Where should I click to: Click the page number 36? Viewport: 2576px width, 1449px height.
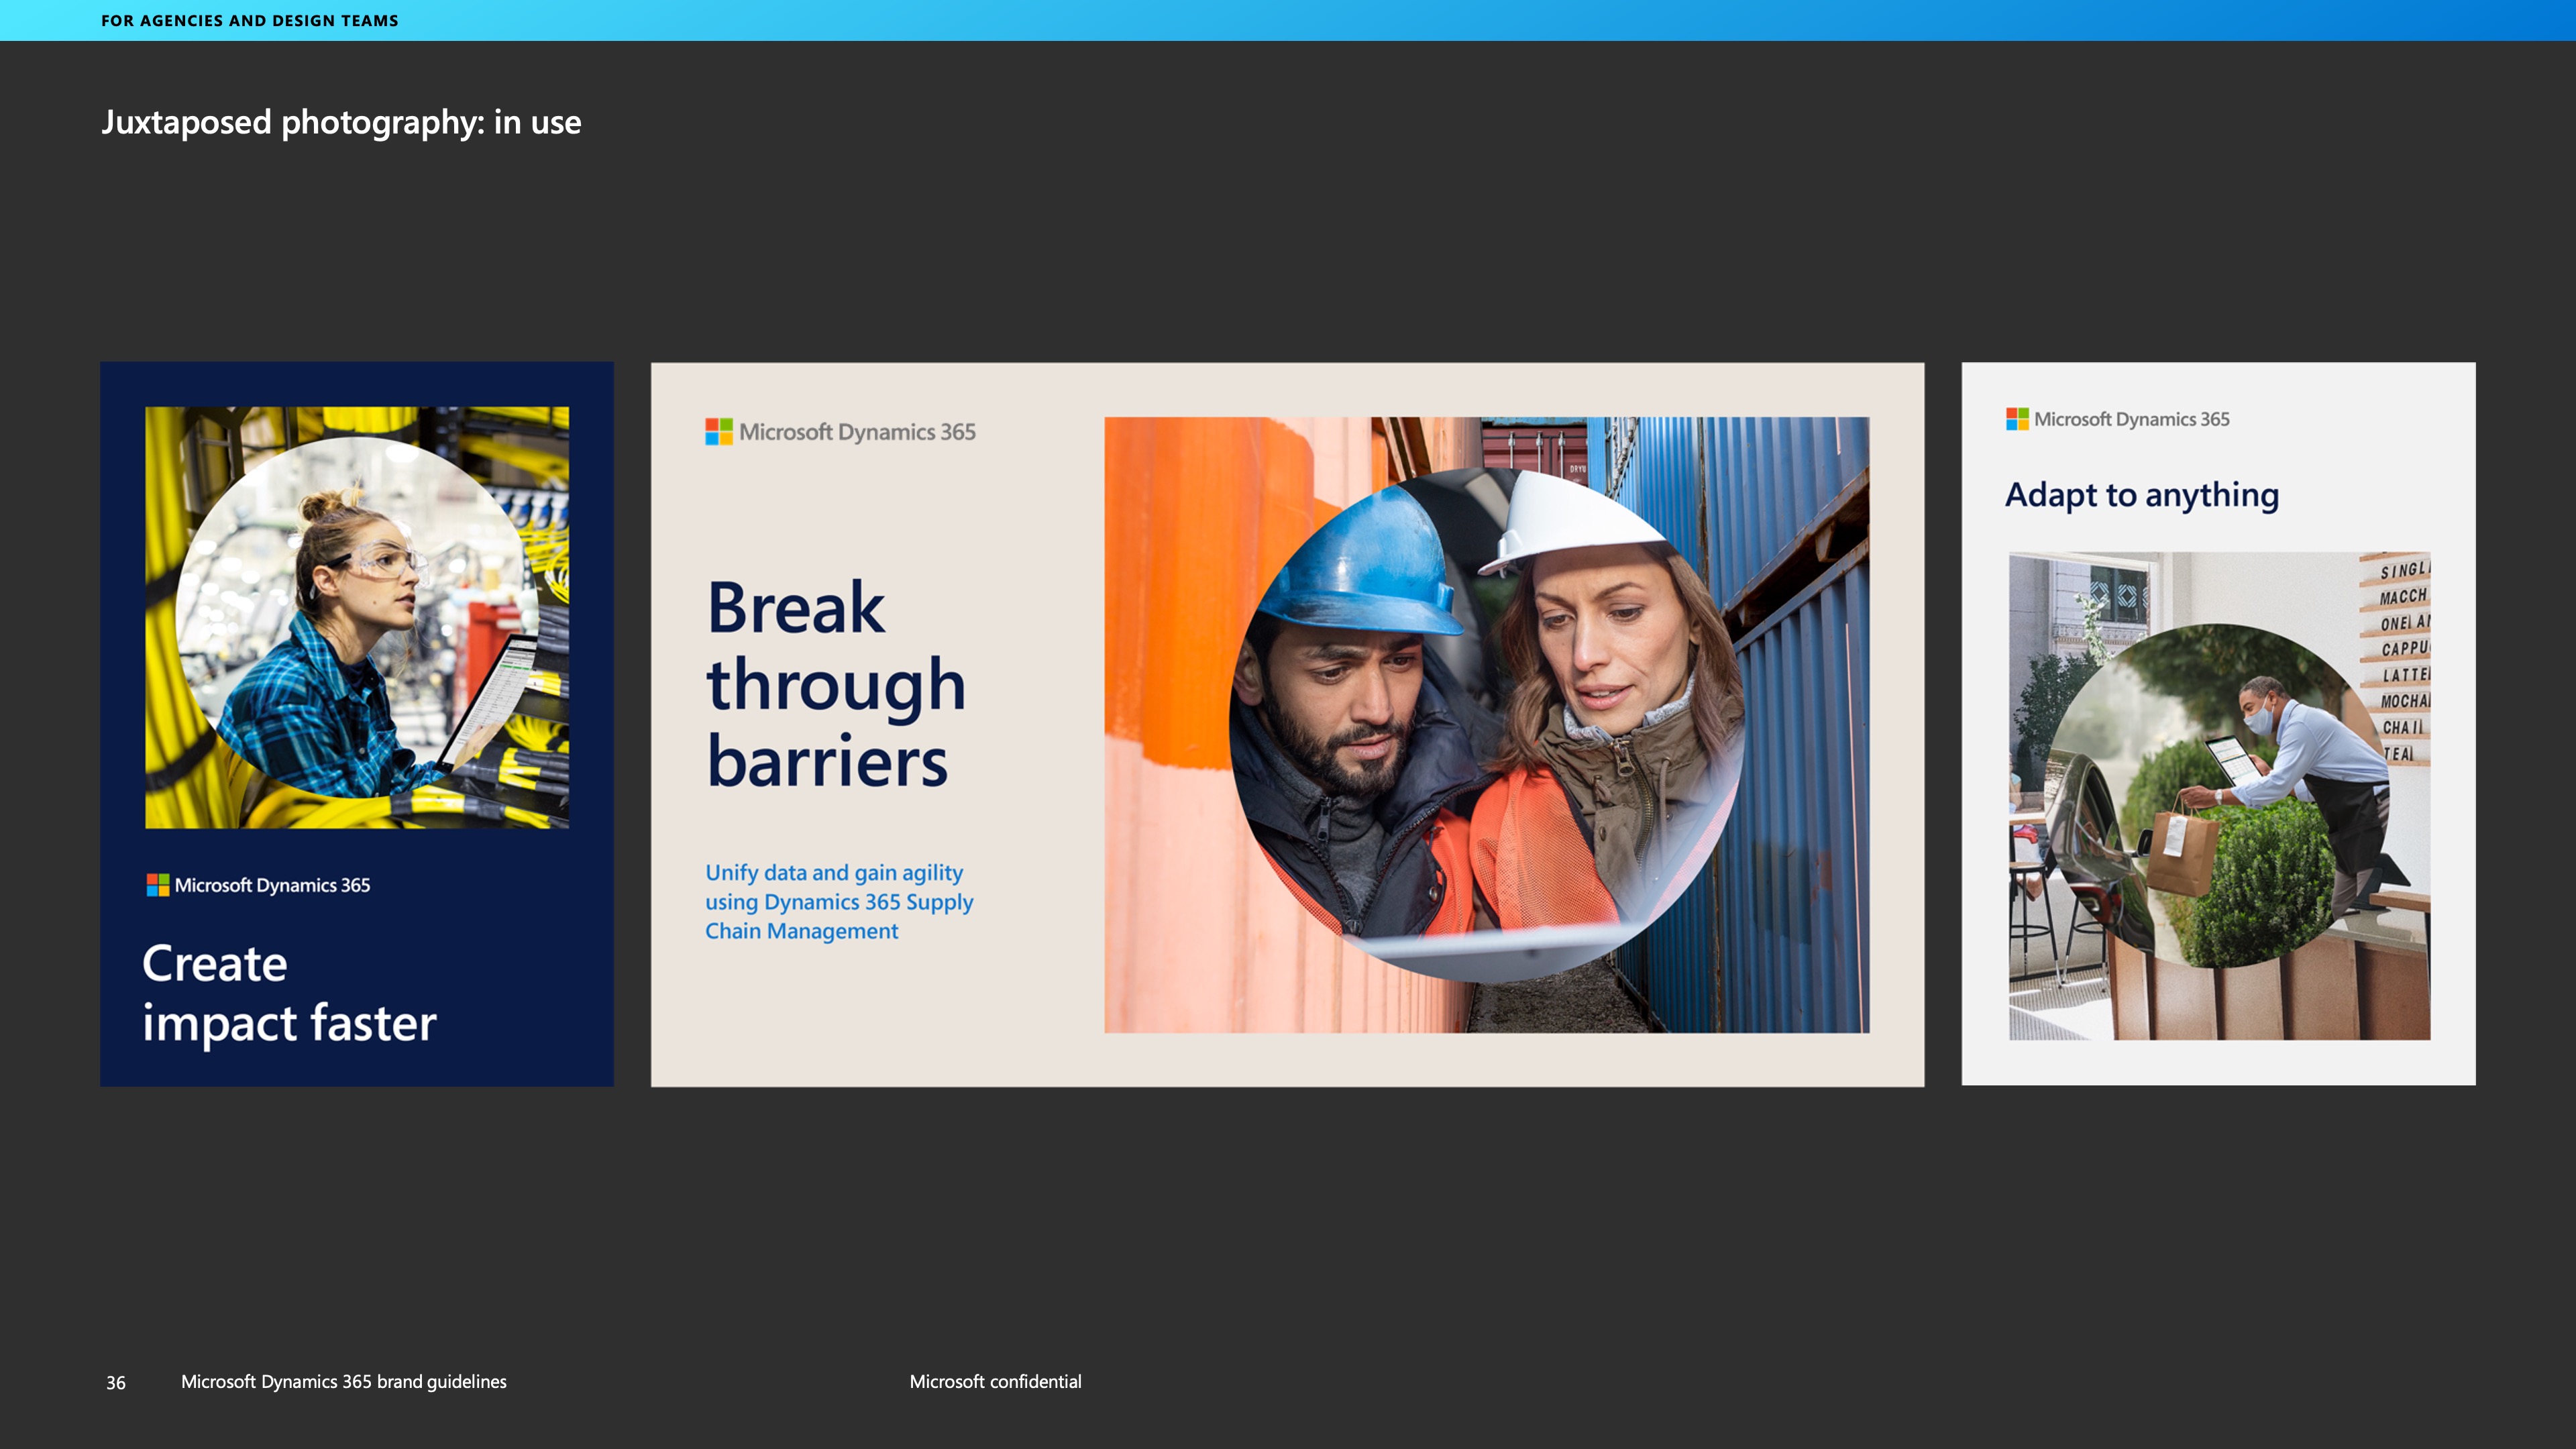tap(116, 1383)
